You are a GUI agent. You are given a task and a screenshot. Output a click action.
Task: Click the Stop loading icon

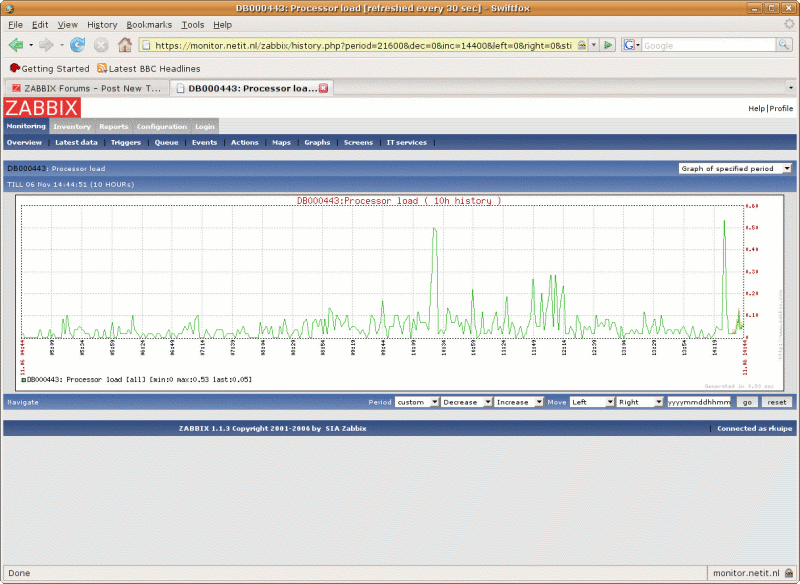[101, 45]
